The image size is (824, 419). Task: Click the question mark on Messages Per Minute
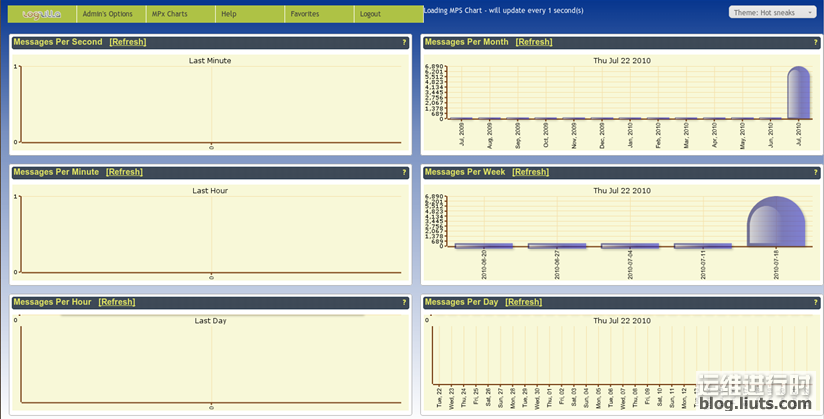click(404, 173)
